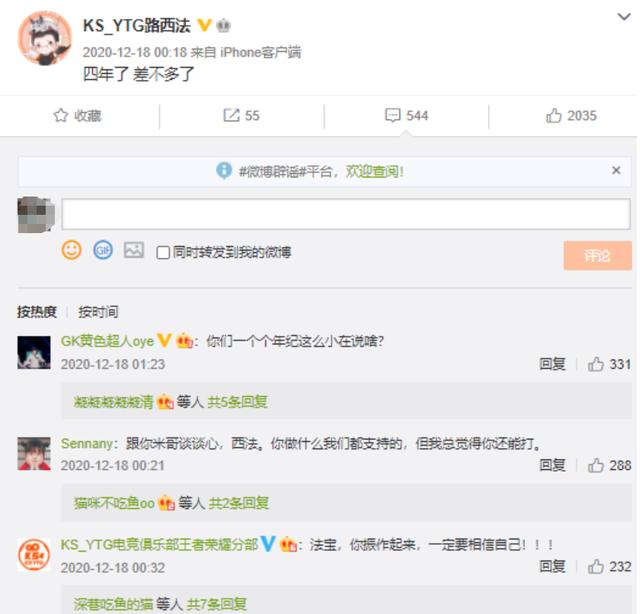
Task: Like the GK黄色超人oye comment with 331 likes
Action: tap(596, 364)
